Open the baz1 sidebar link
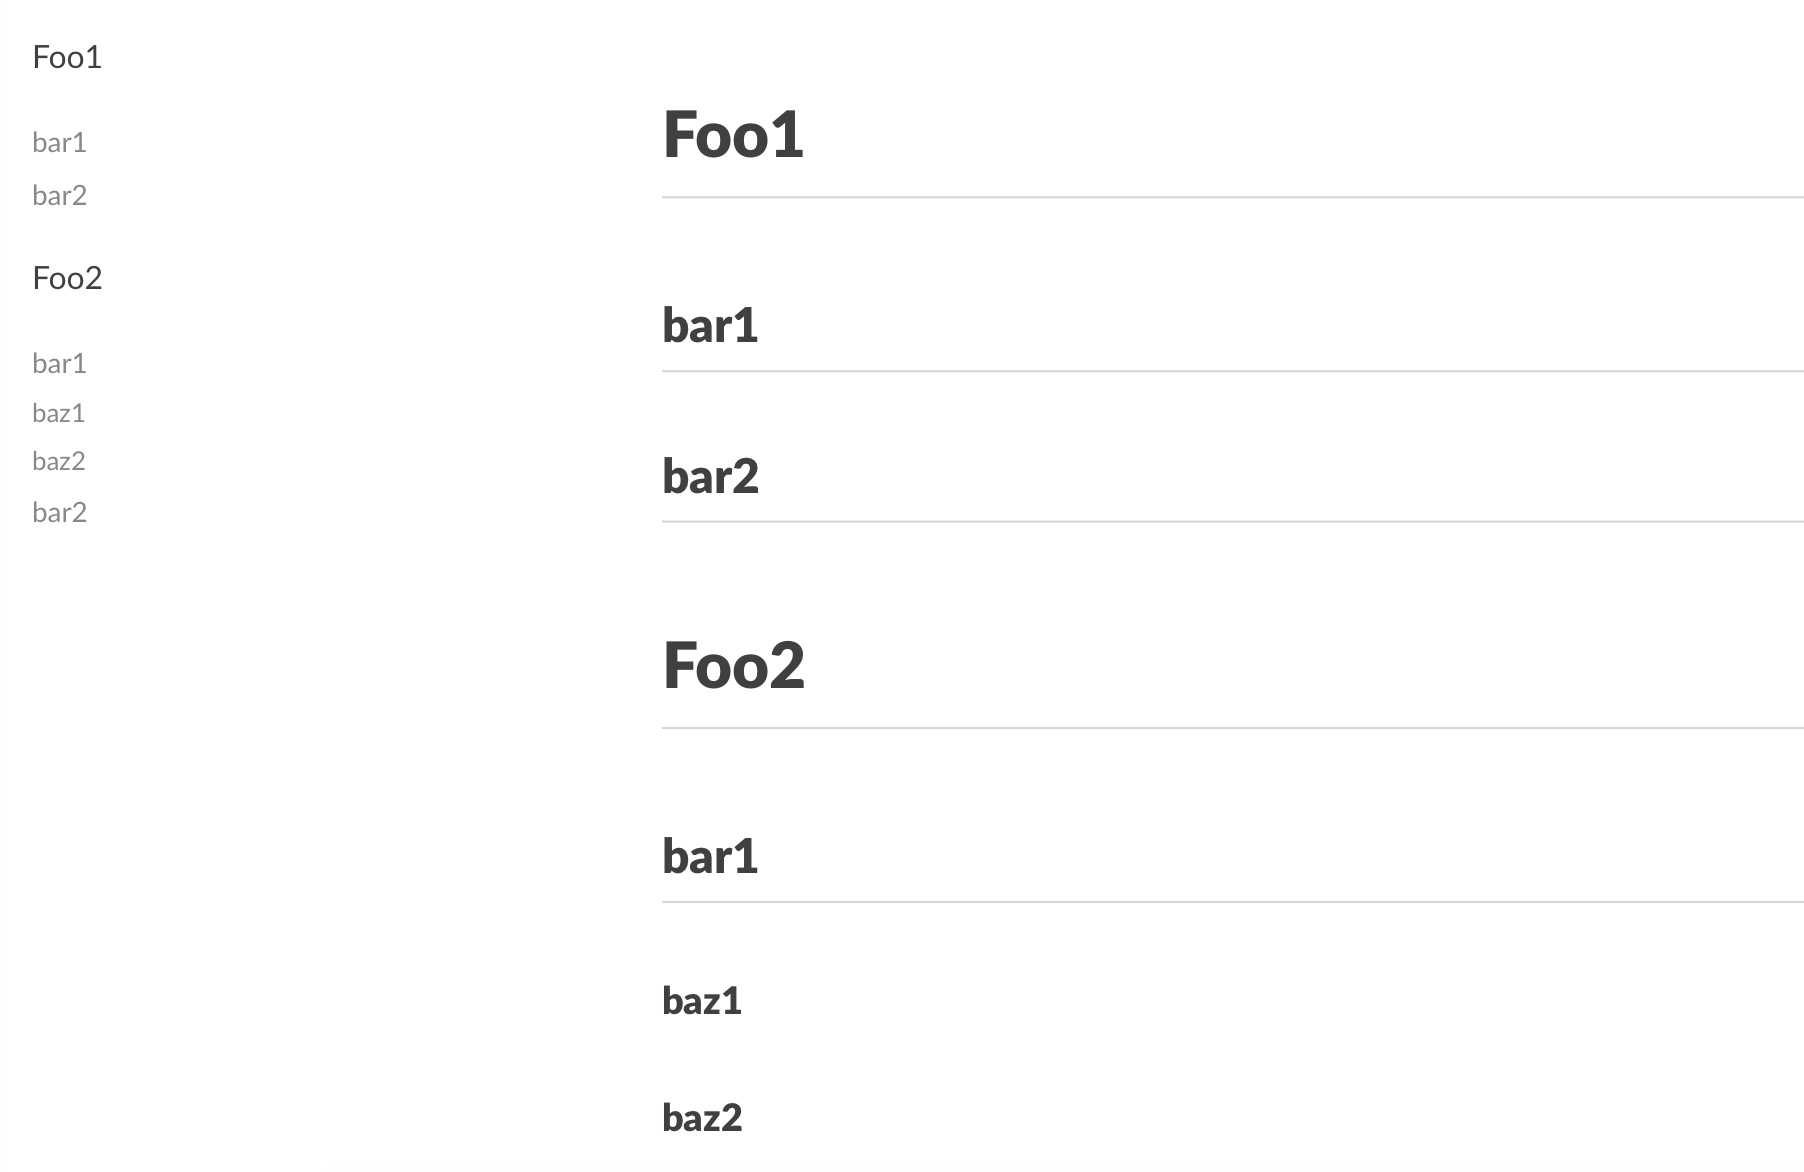This screenshot has width=1804, height=1172. [58, 412]
